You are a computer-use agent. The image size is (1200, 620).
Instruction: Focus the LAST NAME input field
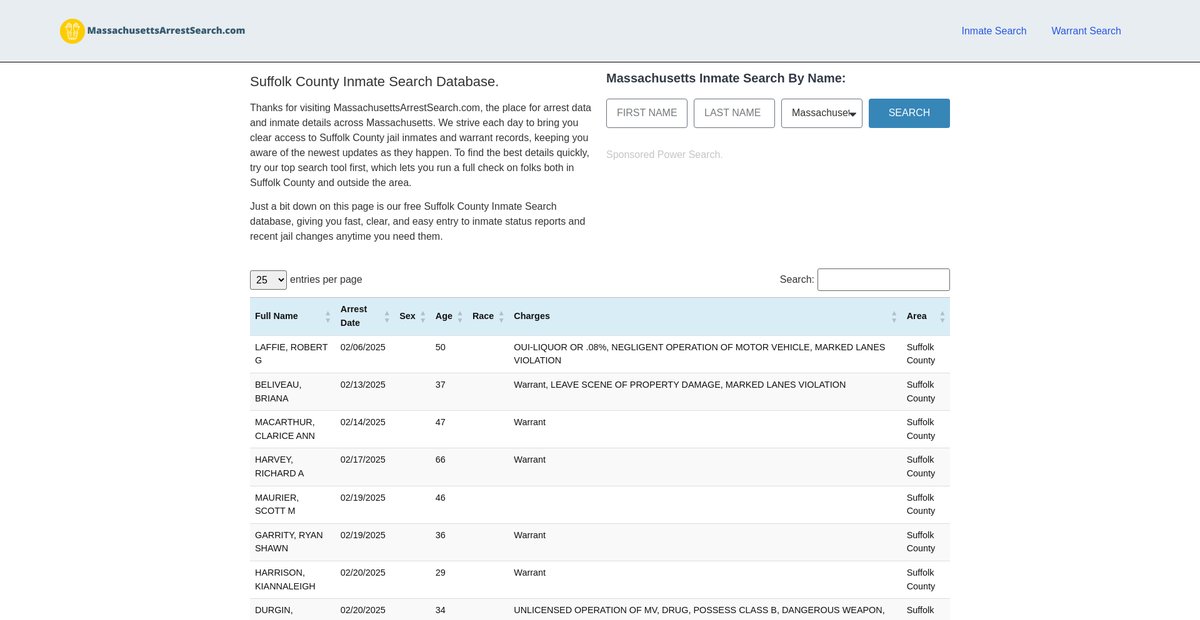click(733, 113)
